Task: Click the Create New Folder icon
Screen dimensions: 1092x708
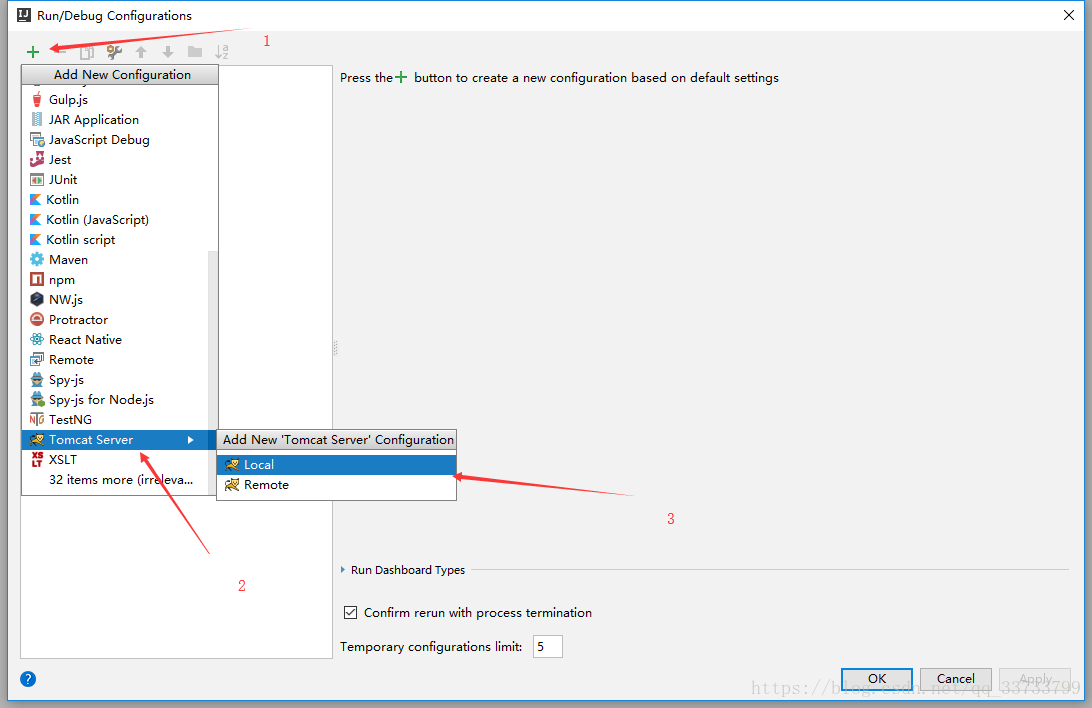Action: (x=195, y=52)
